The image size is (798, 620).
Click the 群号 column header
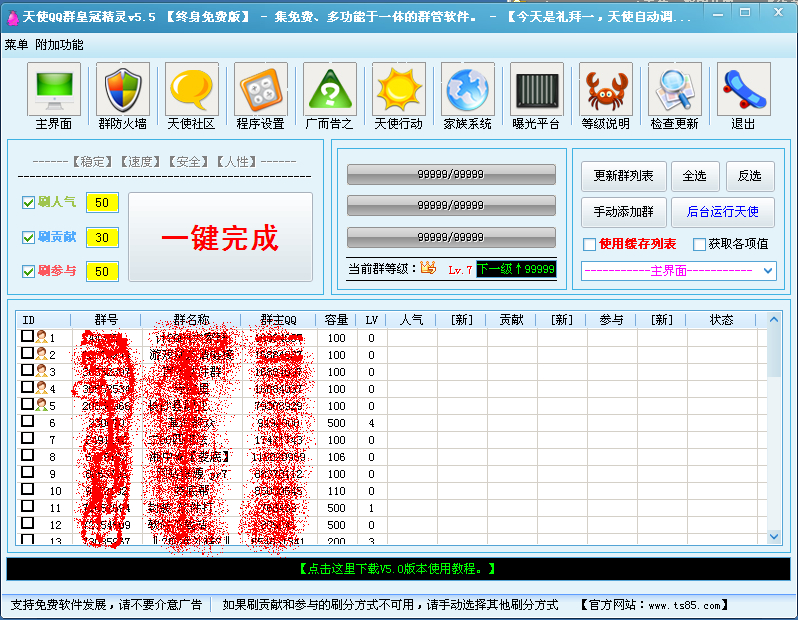[x=106, y=320]
